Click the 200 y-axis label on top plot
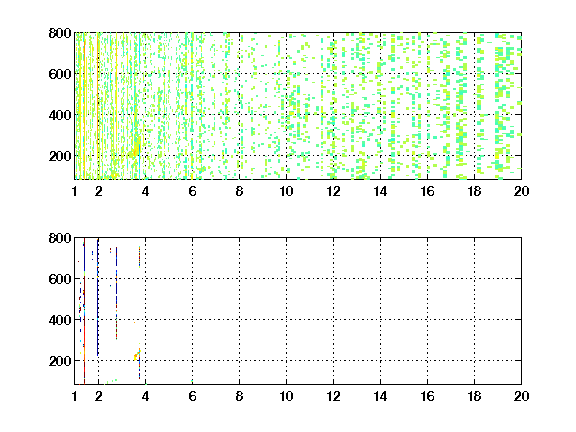 point(60,156)
